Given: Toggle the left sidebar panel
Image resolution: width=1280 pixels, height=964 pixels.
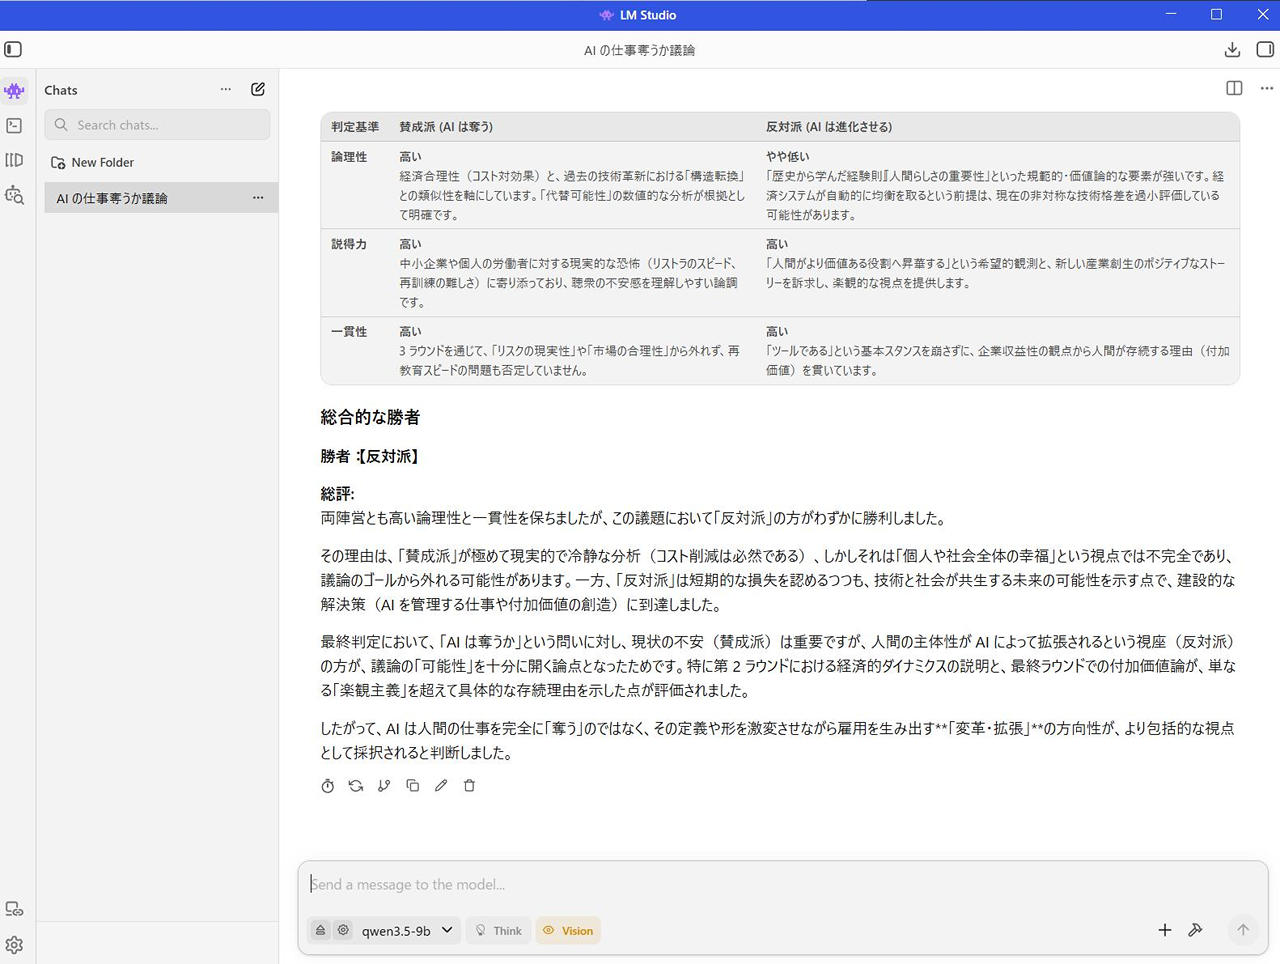Looking at the screenshot, I should (x=13, y=49).
